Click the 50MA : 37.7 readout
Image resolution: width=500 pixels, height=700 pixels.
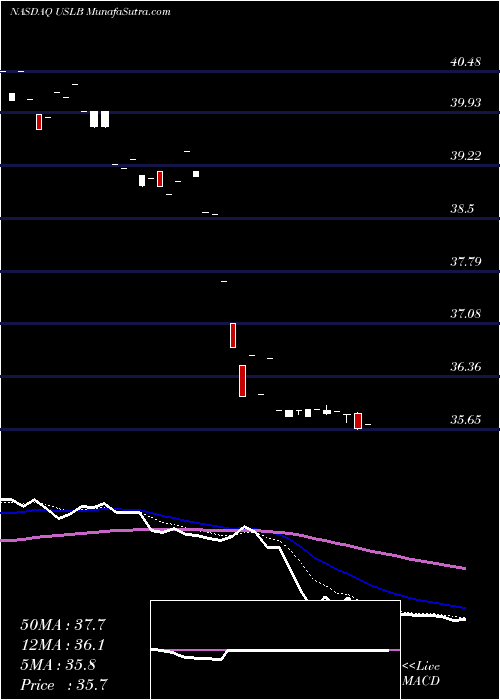(x=63, y=625)
